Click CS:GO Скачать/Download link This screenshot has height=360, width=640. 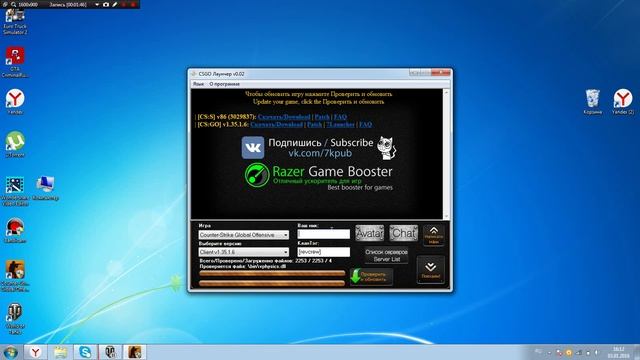[x=276, y=124]
